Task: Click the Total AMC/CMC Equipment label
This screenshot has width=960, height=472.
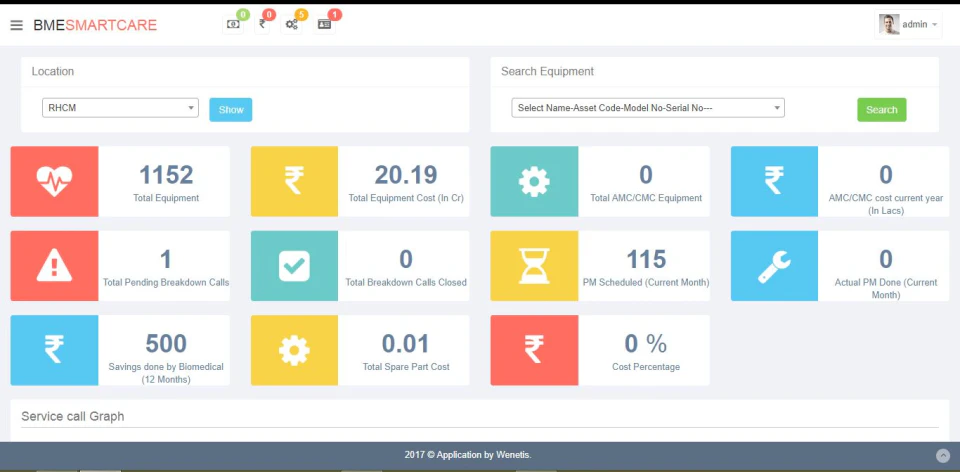Action: pyautogui.click(x=646, y=198)
